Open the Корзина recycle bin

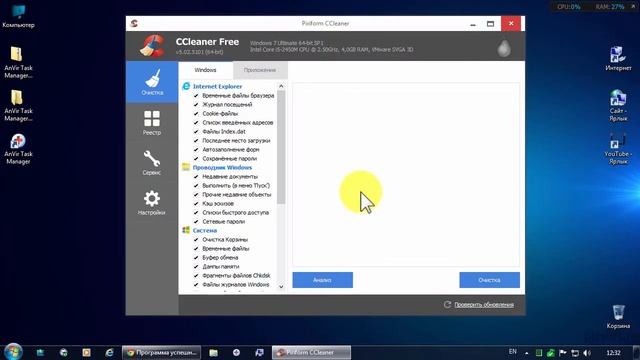click(x=618, y=316)
